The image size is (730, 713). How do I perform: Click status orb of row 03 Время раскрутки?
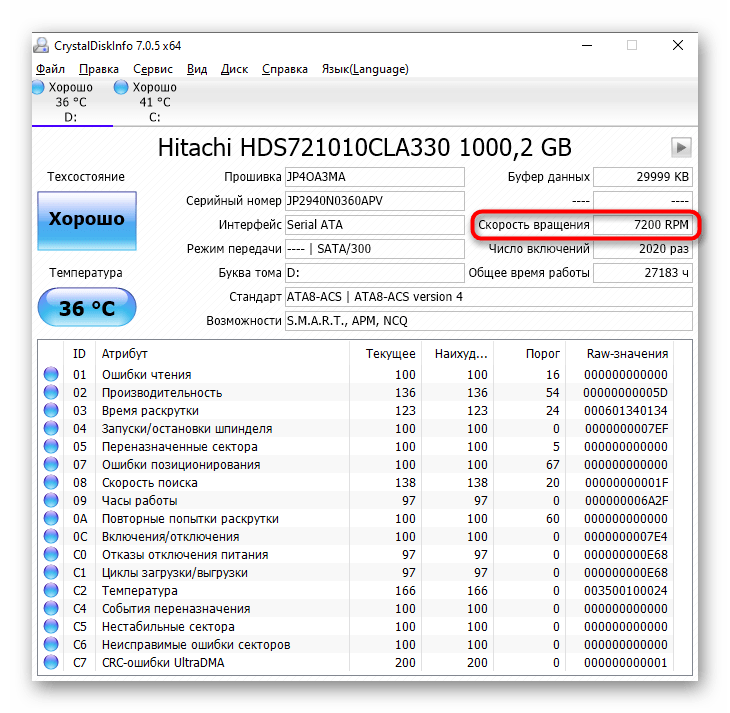pyautogui.click(x=51, y=410)
